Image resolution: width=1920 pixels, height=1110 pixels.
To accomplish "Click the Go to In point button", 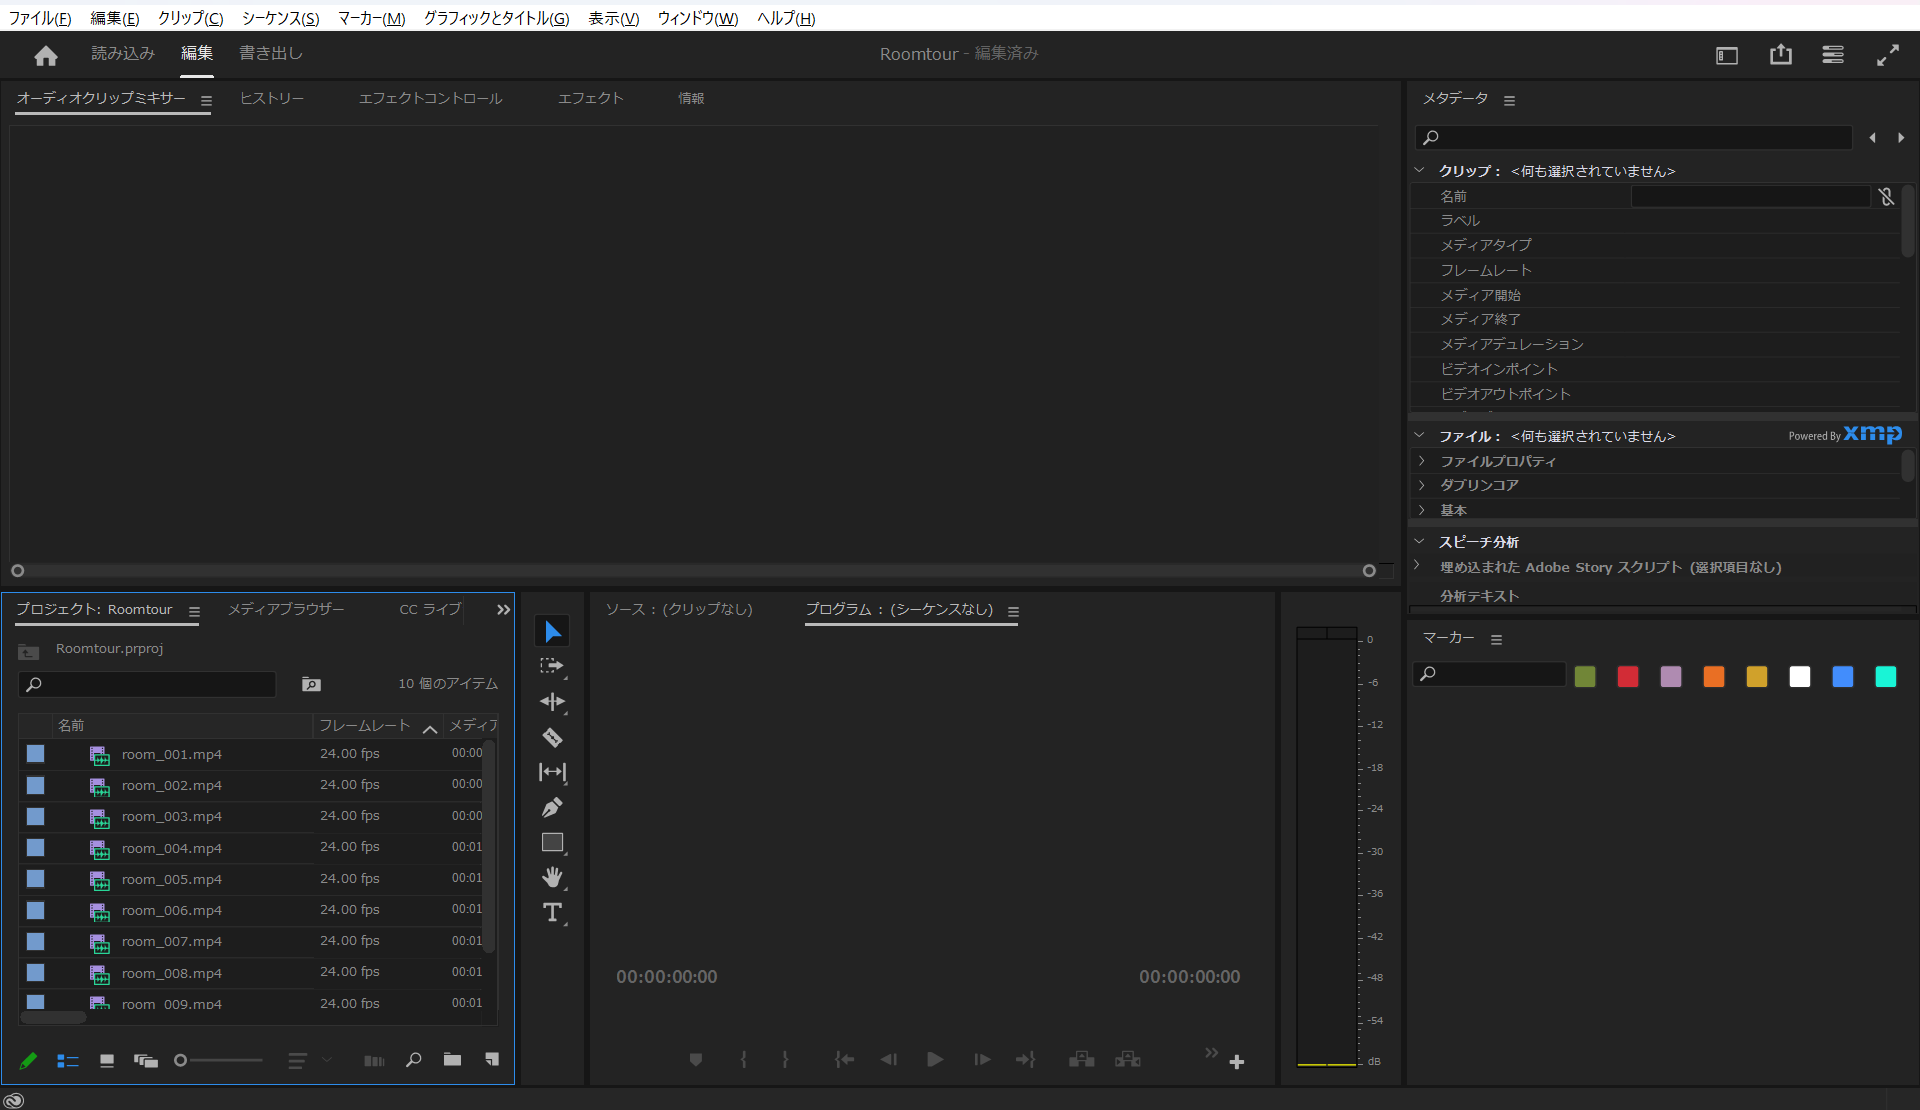I will (844, 1060).
